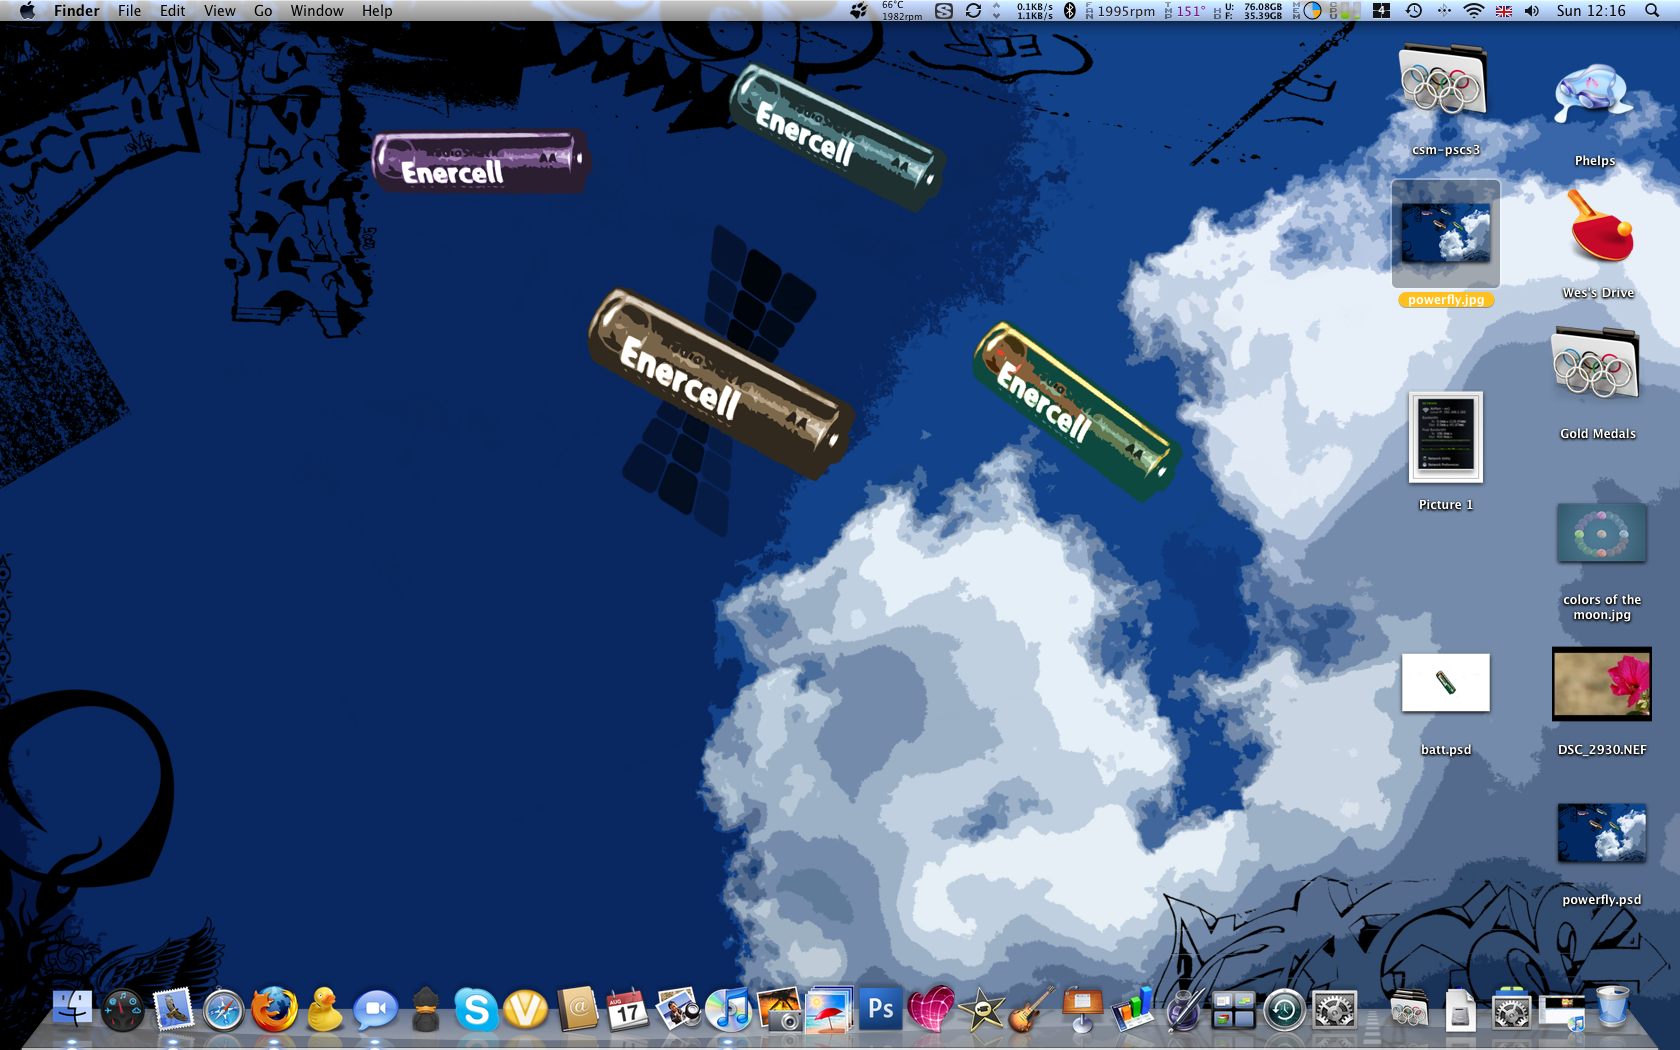Open Finder from the Dock
This screenshot has width=1680, height=1050.
coord(72,1009)
